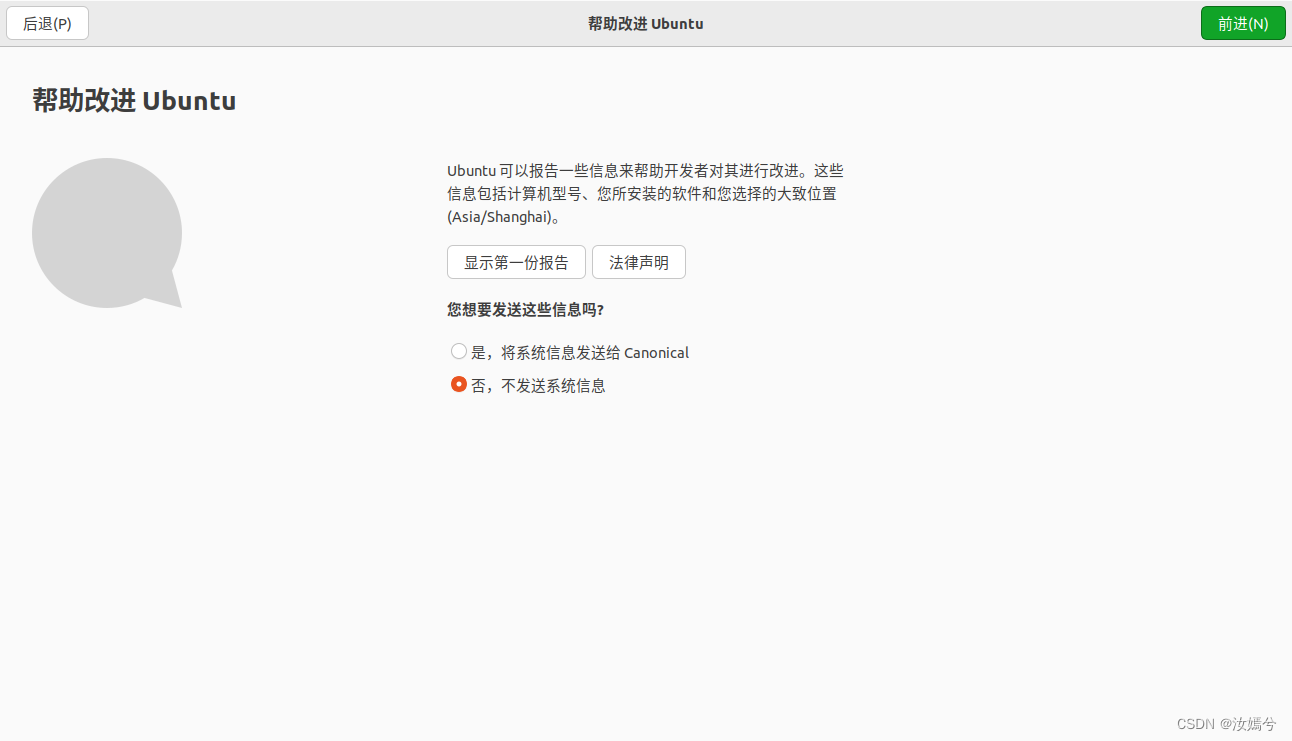Click the 帮助改进 Ubuntu window title

[x=646, y=23]
